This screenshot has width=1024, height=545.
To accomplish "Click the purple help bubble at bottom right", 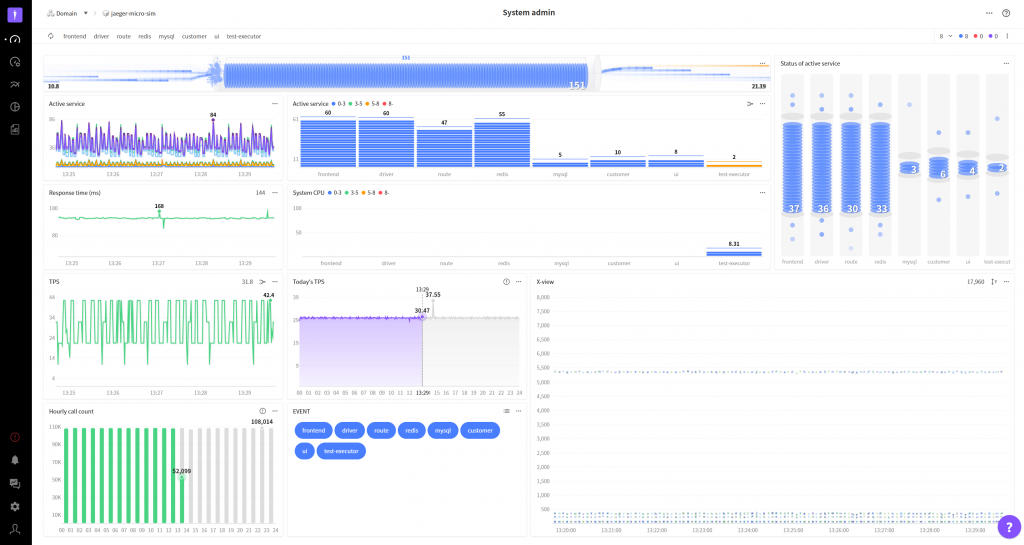I will pos(1008,525).
